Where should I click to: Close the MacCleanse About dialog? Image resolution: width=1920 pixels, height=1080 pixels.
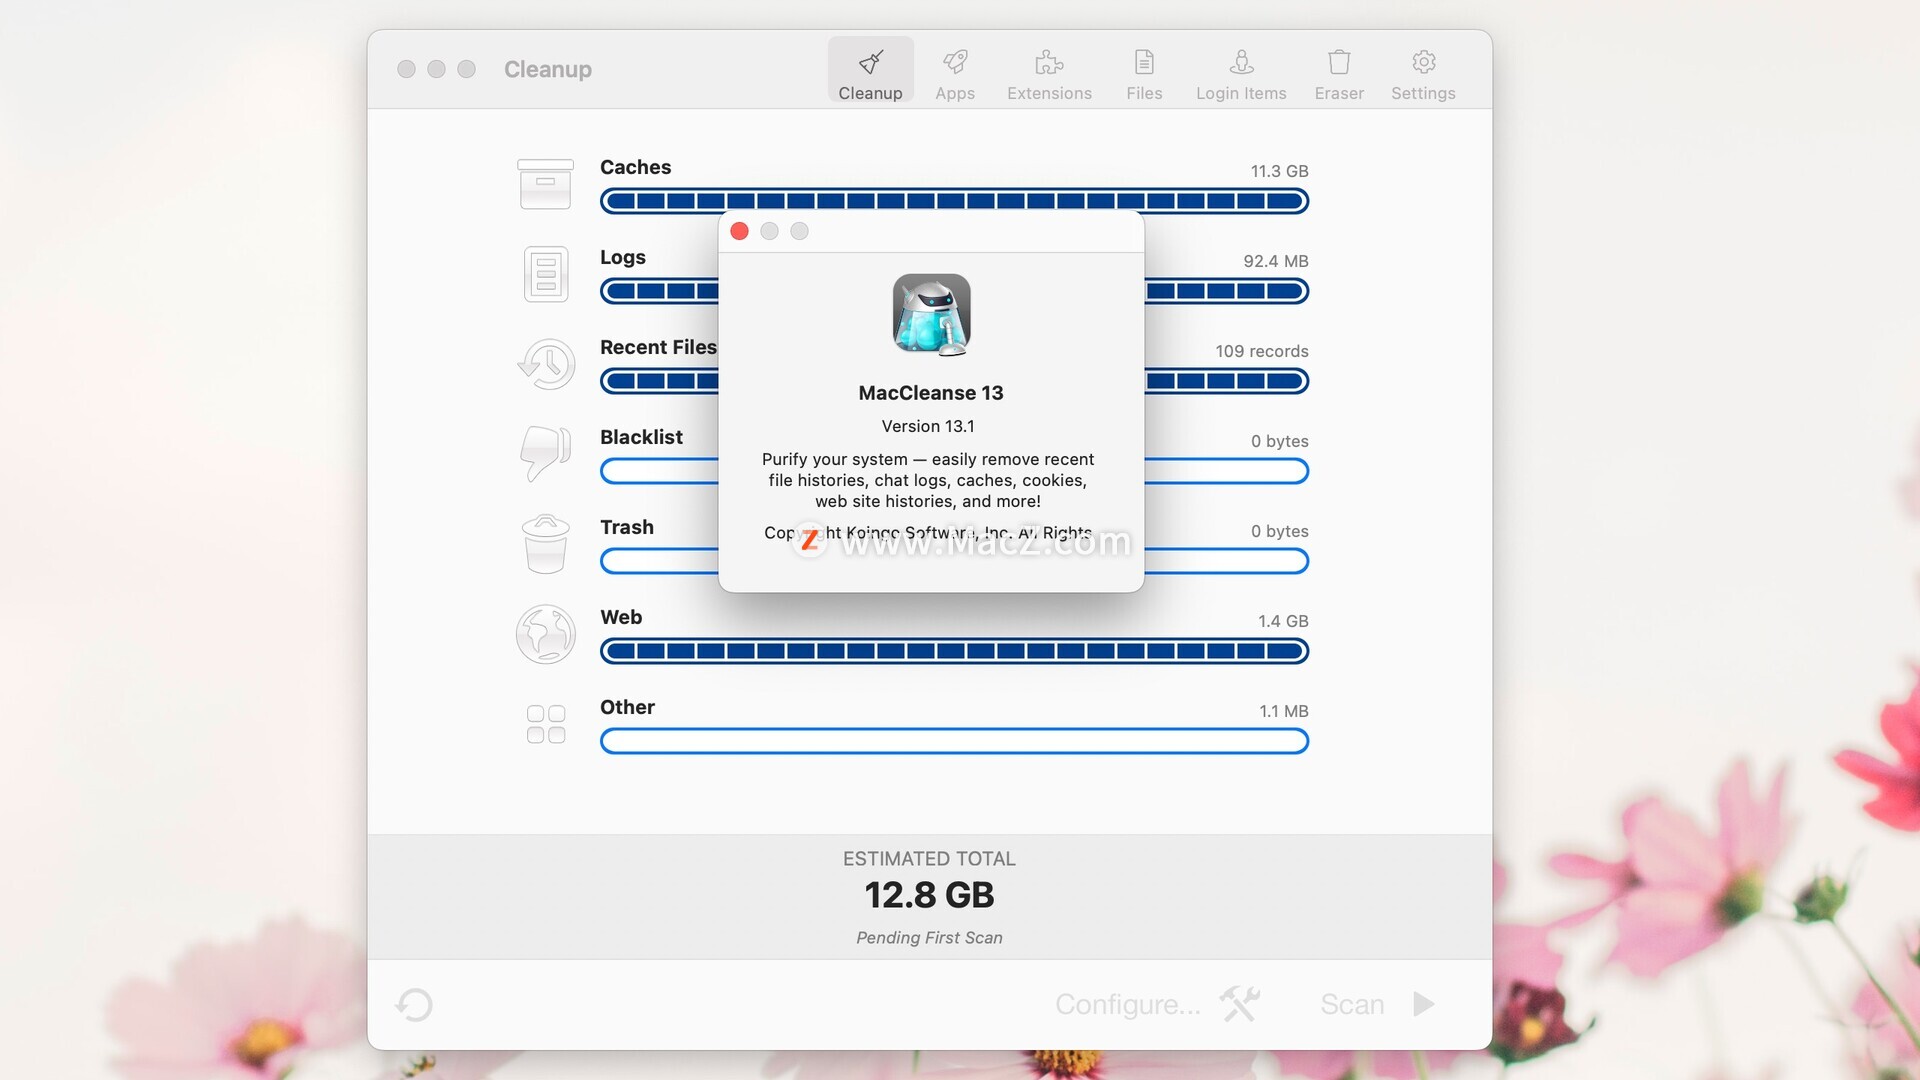click(x=740, y=231)
